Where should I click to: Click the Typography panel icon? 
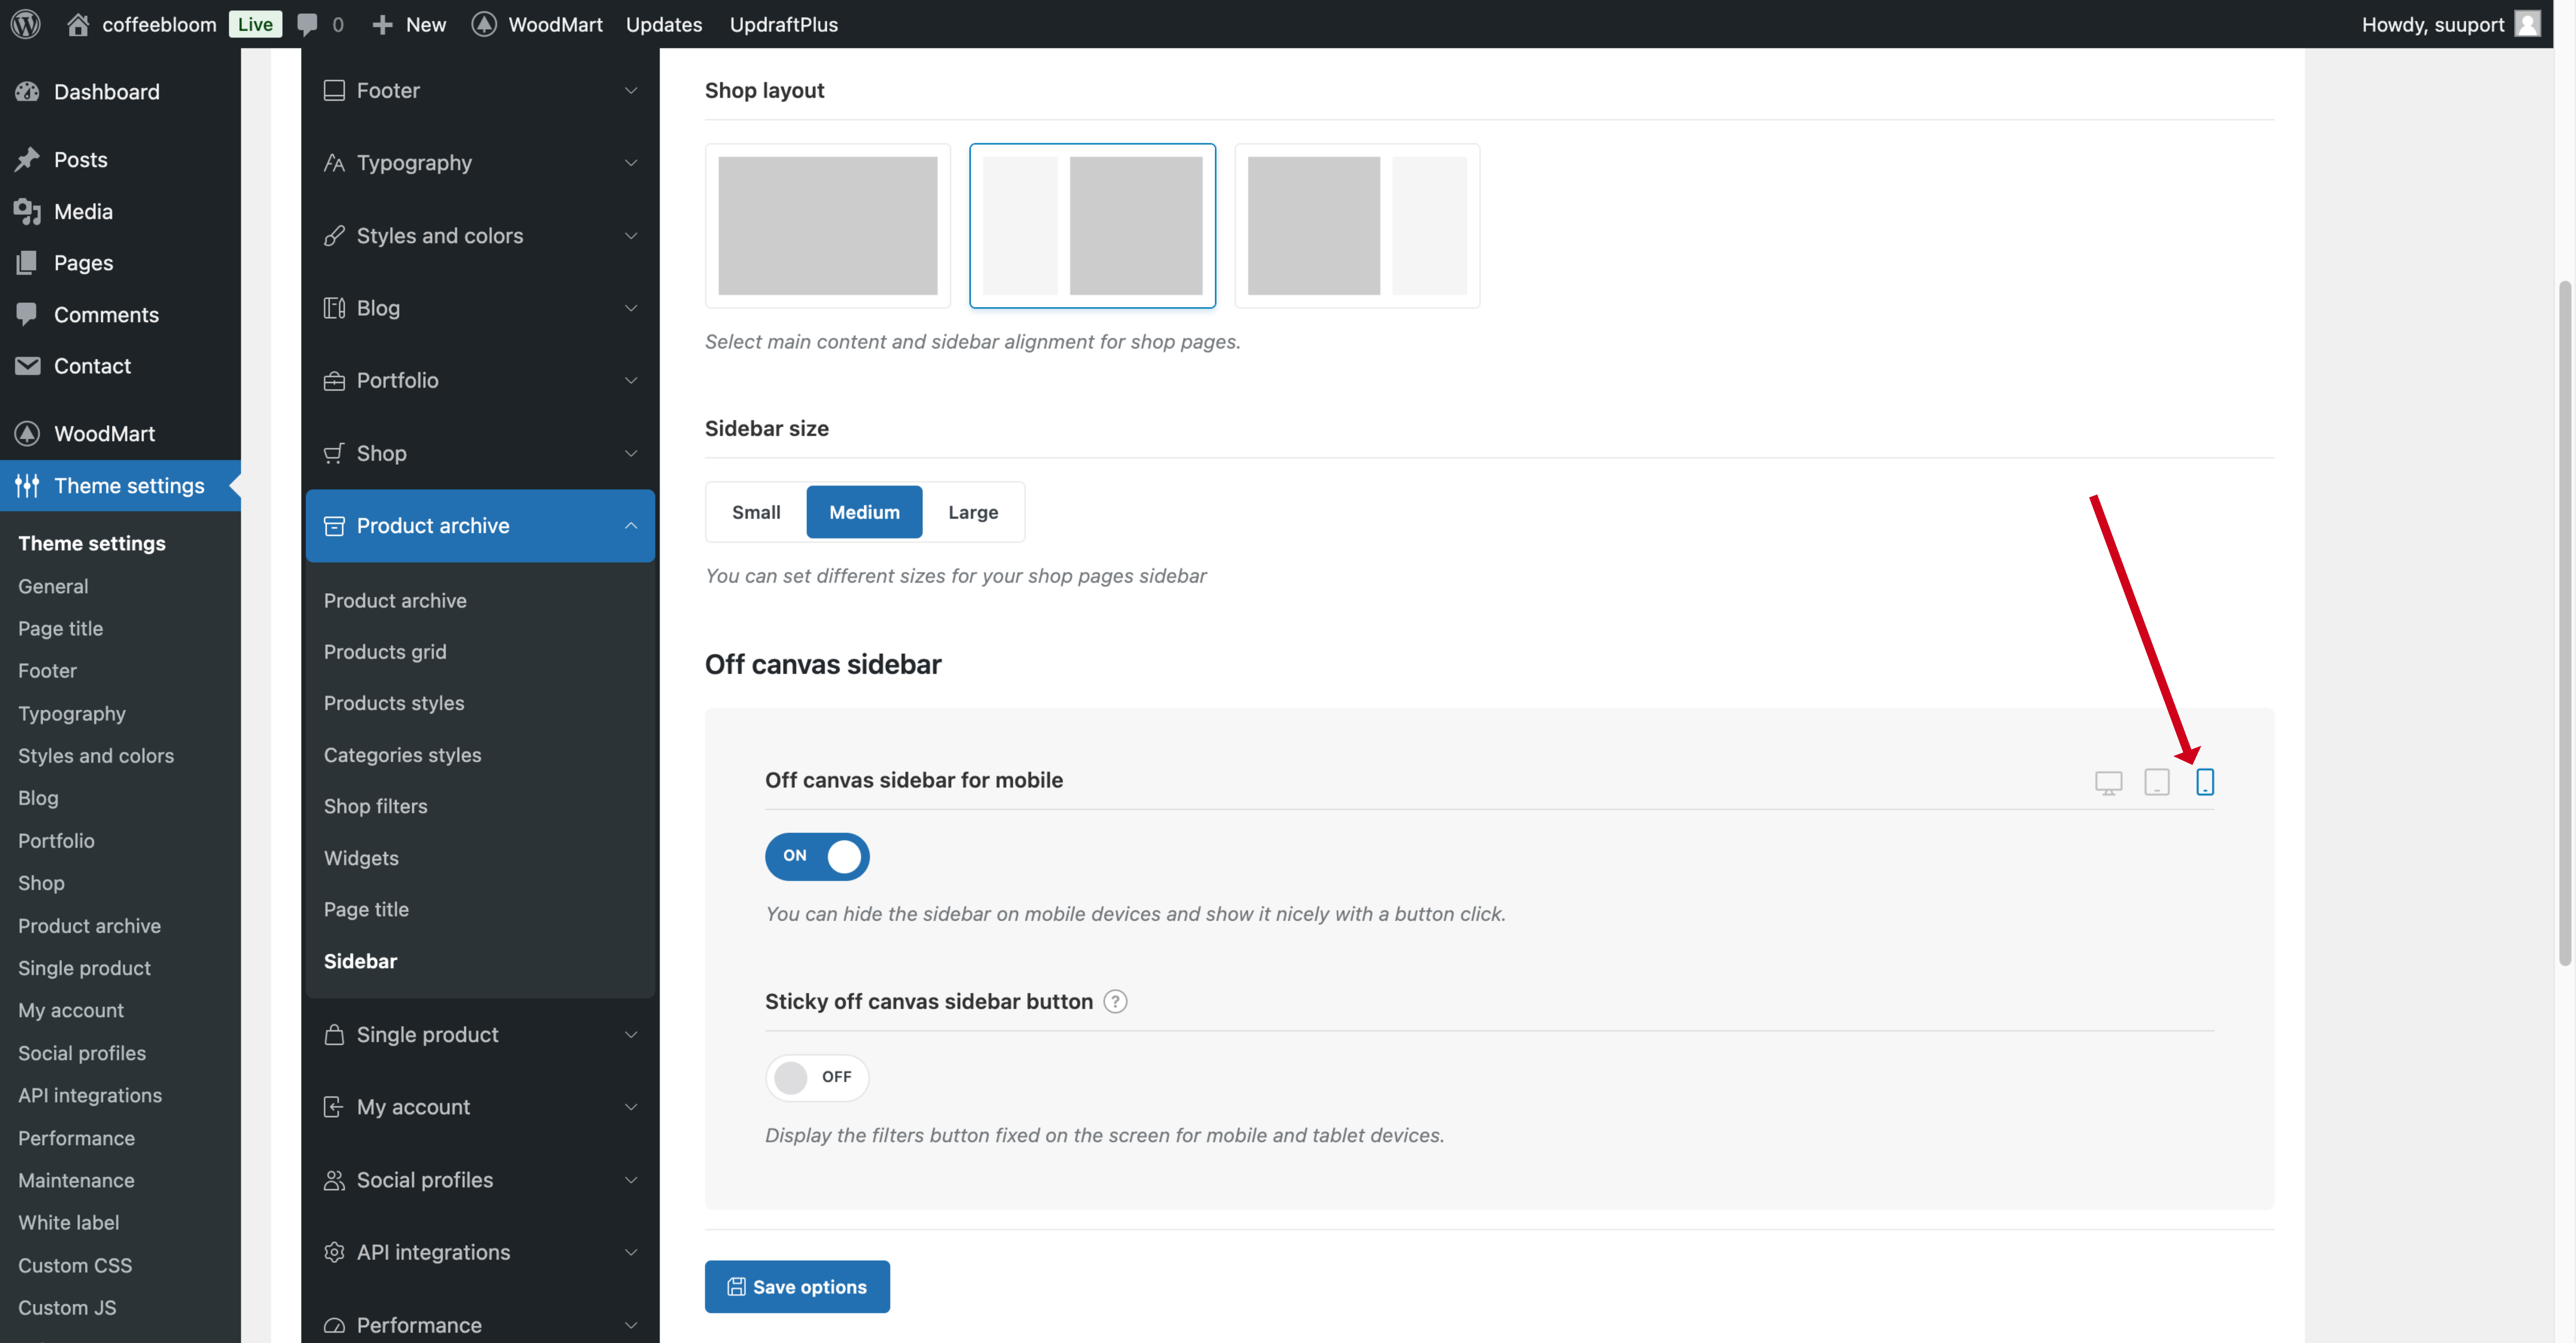coord(334,163)
